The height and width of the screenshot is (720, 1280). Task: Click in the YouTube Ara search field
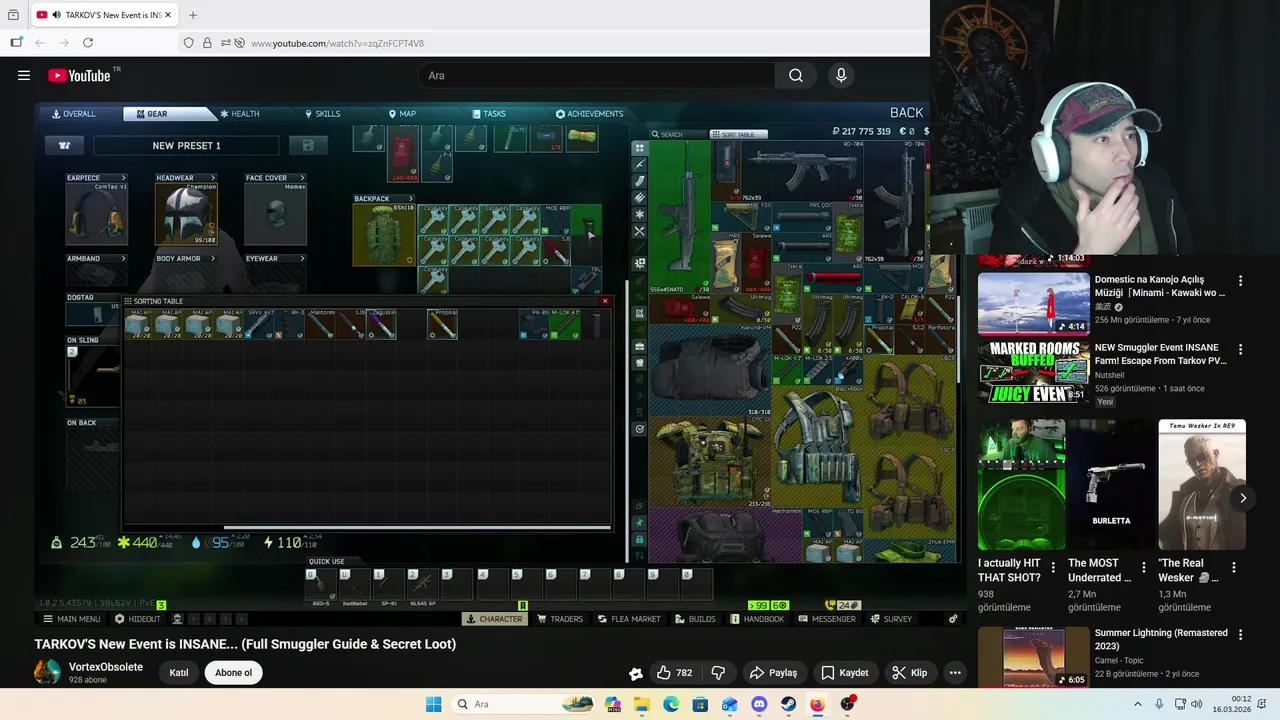(x=596, y=75)
